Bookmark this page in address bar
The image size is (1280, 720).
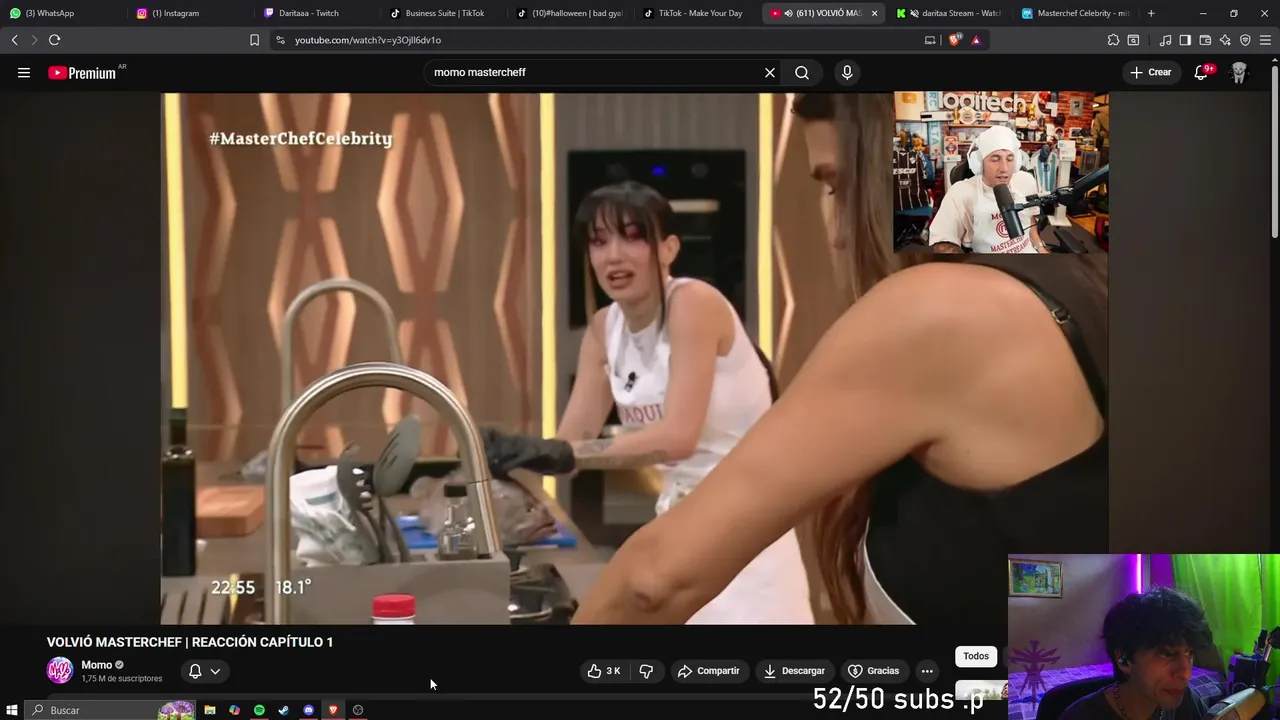click(254, 40)
